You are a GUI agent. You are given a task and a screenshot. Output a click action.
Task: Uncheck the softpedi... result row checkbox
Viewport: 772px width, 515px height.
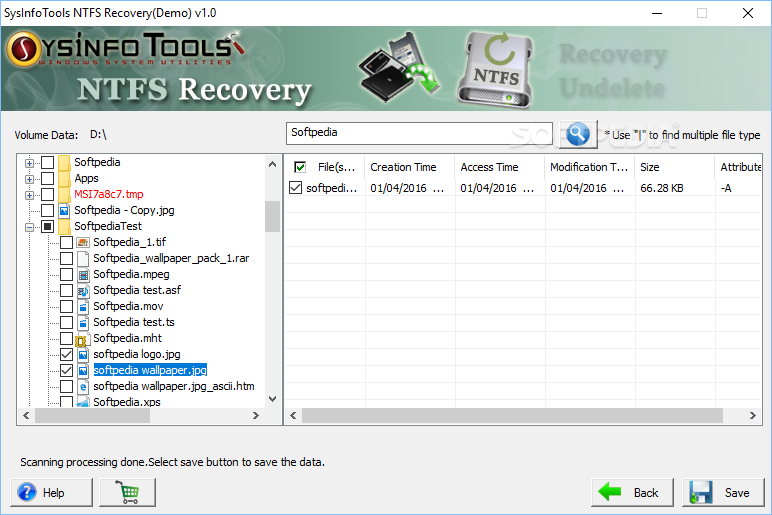(295, 188)
